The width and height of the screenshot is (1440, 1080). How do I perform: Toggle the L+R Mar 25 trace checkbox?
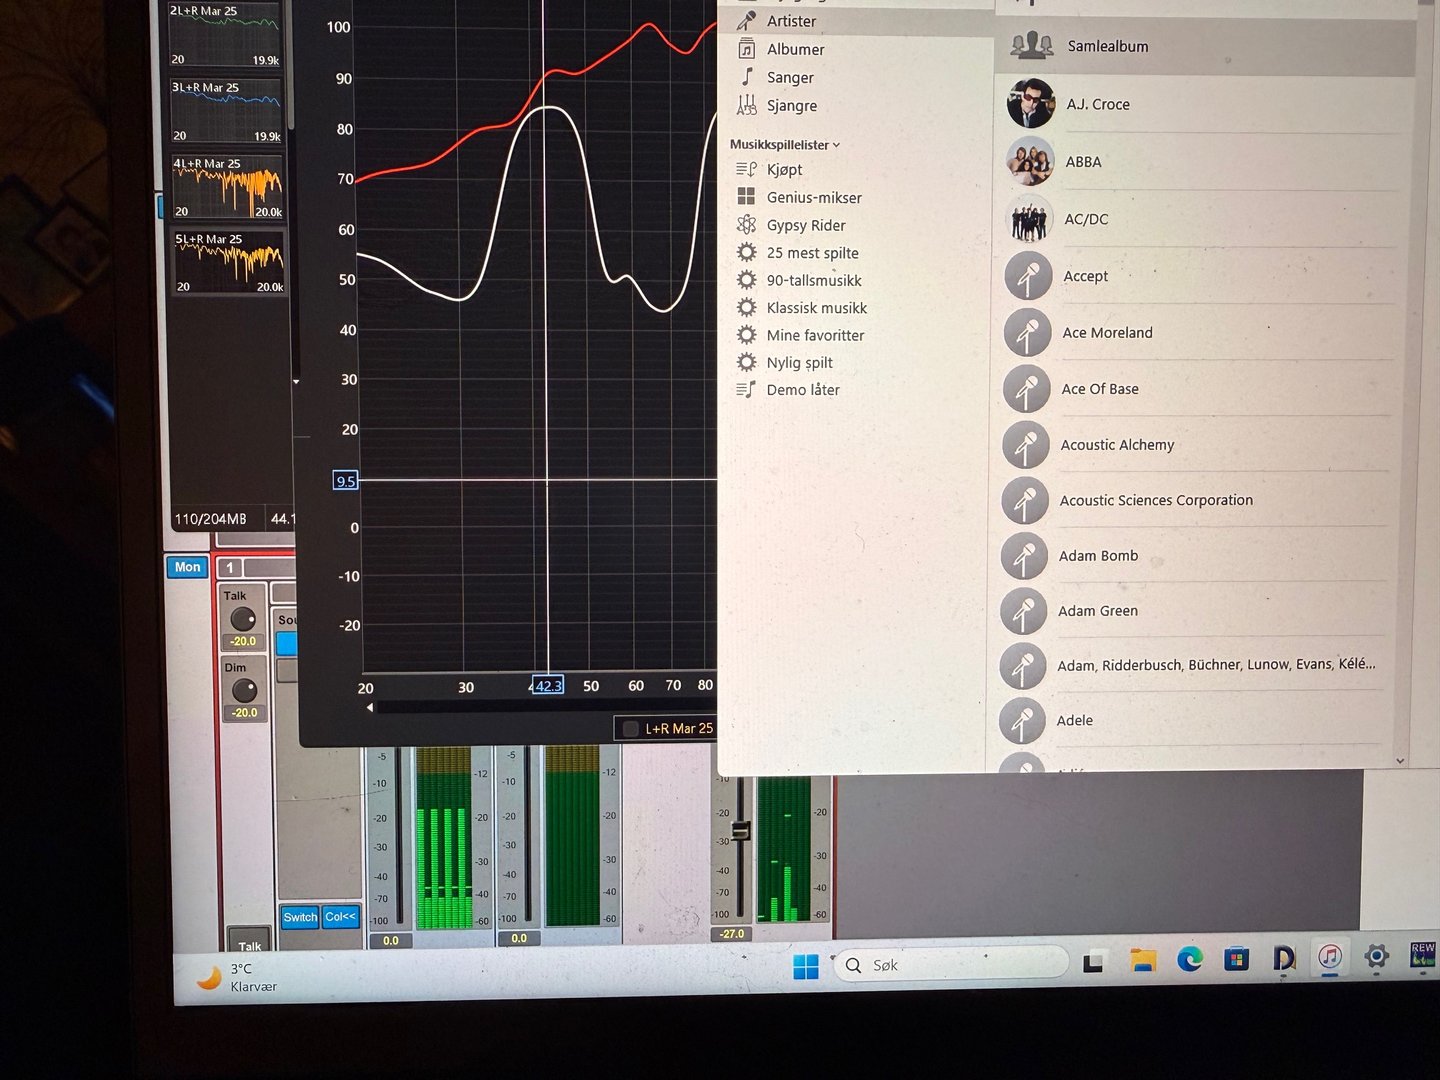[631, 729]
